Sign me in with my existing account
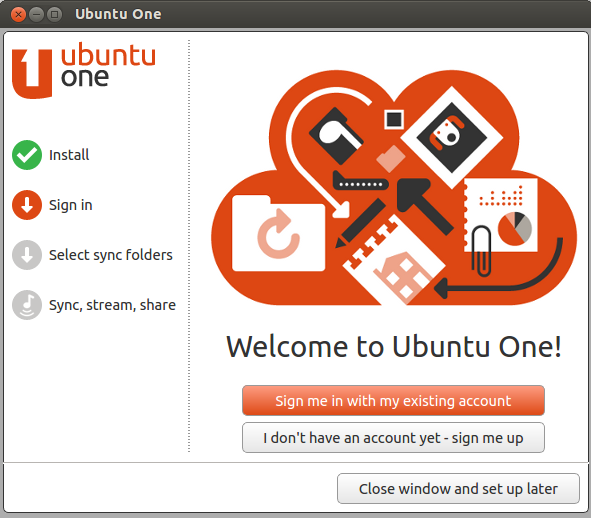591x518 pixels. 393,400
